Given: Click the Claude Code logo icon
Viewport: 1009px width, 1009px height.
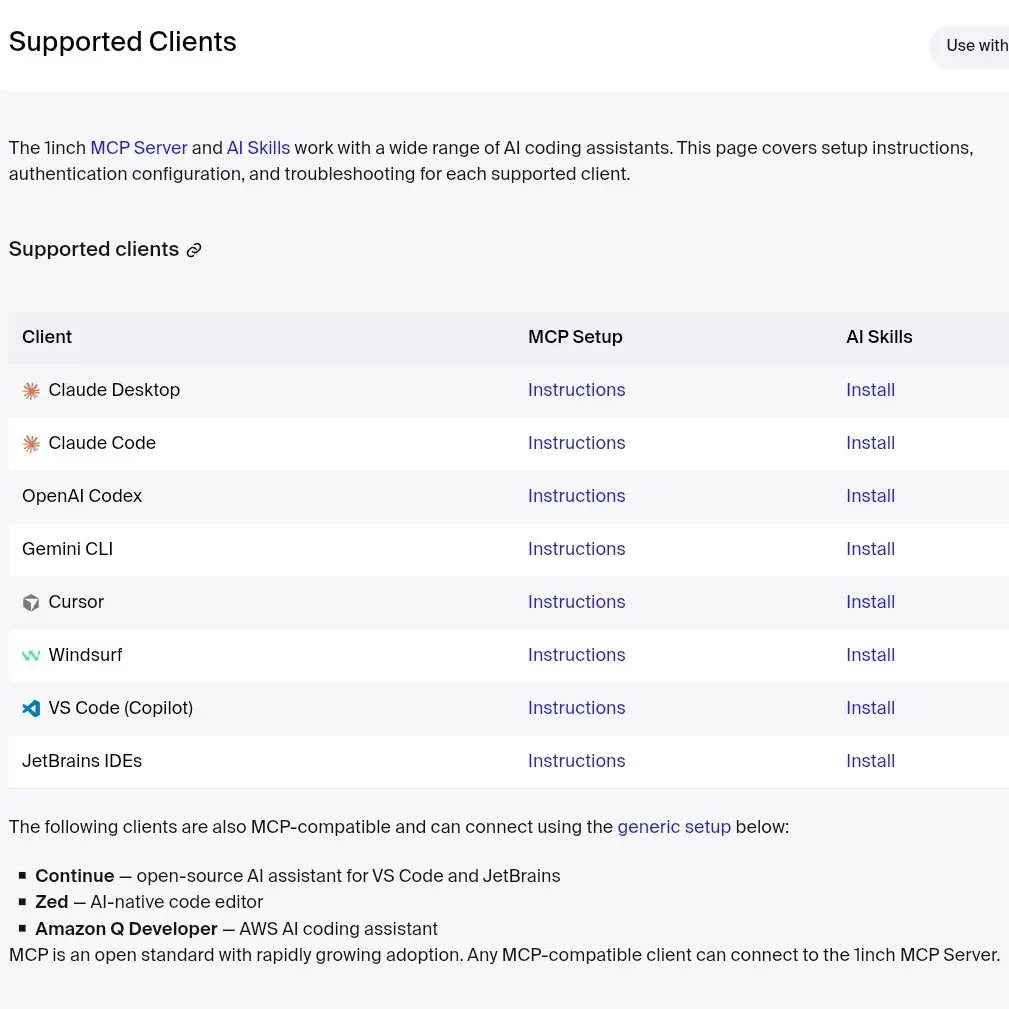Looking at the screenshot, I should 31,444.
